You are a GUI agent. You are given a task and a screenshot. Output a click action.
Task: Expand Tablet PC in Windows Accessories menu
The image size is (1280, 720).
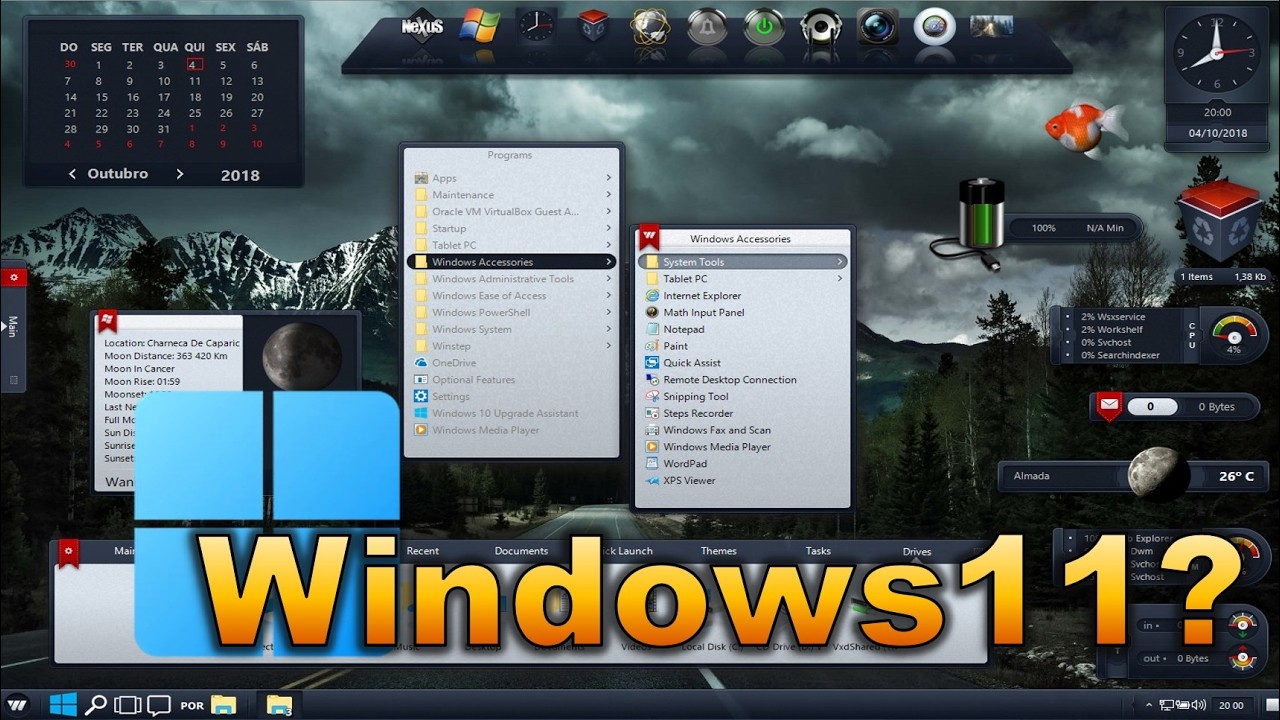tap(743, 279)
